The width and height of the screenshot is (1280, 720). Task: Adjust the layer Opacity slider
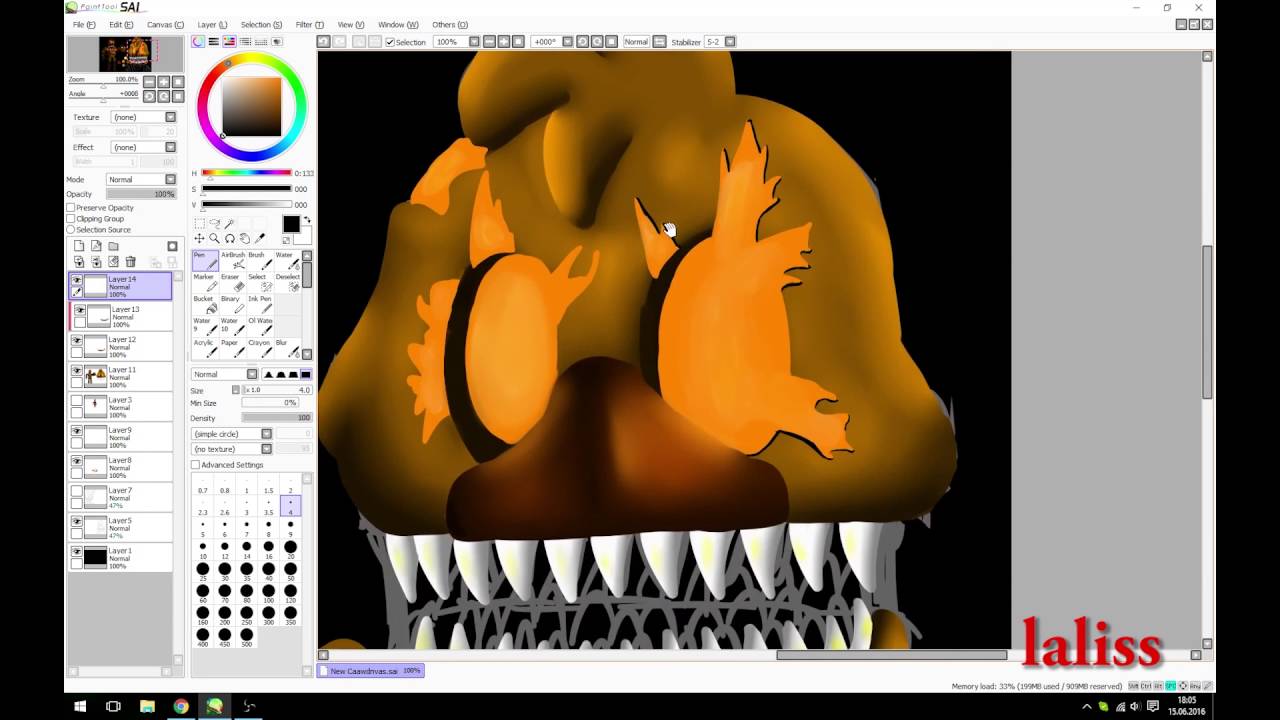(142, 194)
